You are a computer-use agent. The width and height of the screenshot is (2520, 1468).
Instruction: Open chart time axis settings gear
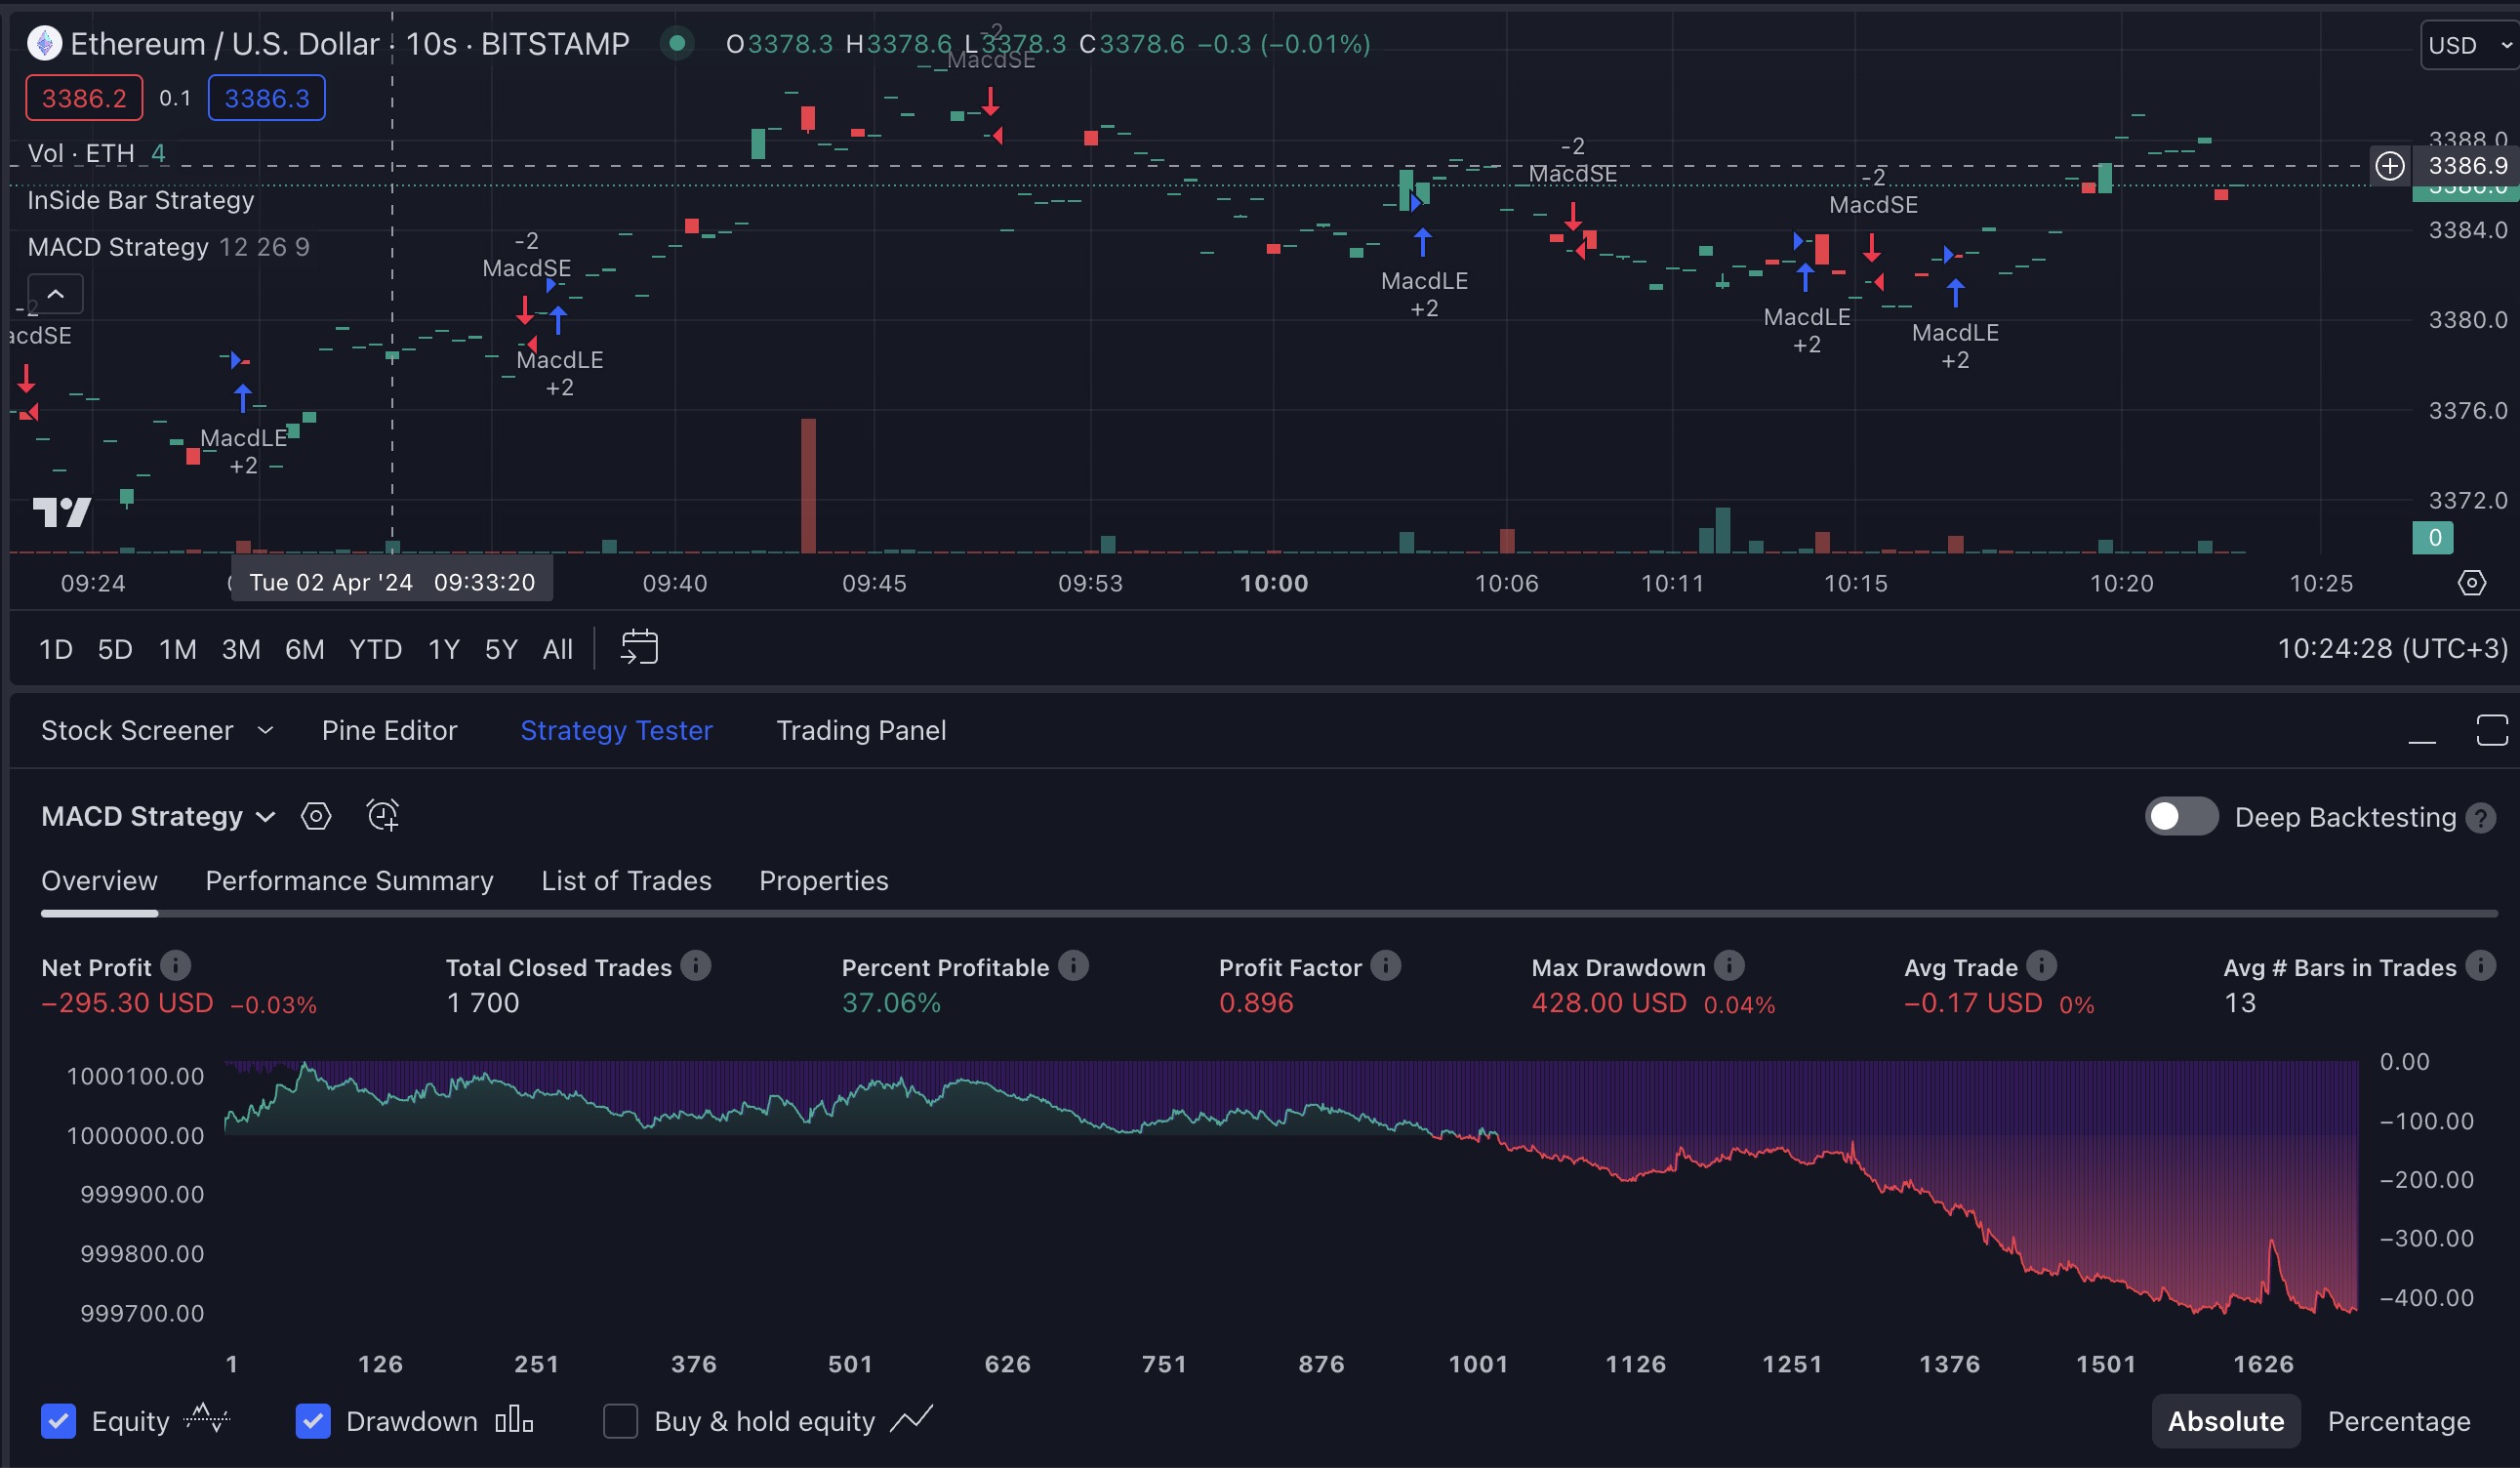(2472, 583)
